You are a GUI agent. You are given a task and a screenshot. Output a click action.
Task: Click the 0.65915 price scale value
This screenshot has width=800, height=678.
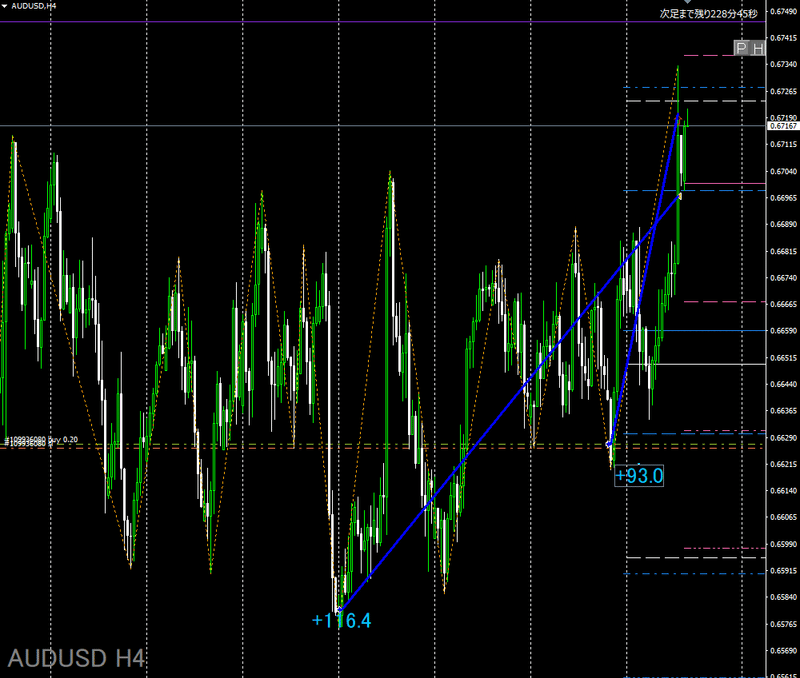click(x=783, y=571)
